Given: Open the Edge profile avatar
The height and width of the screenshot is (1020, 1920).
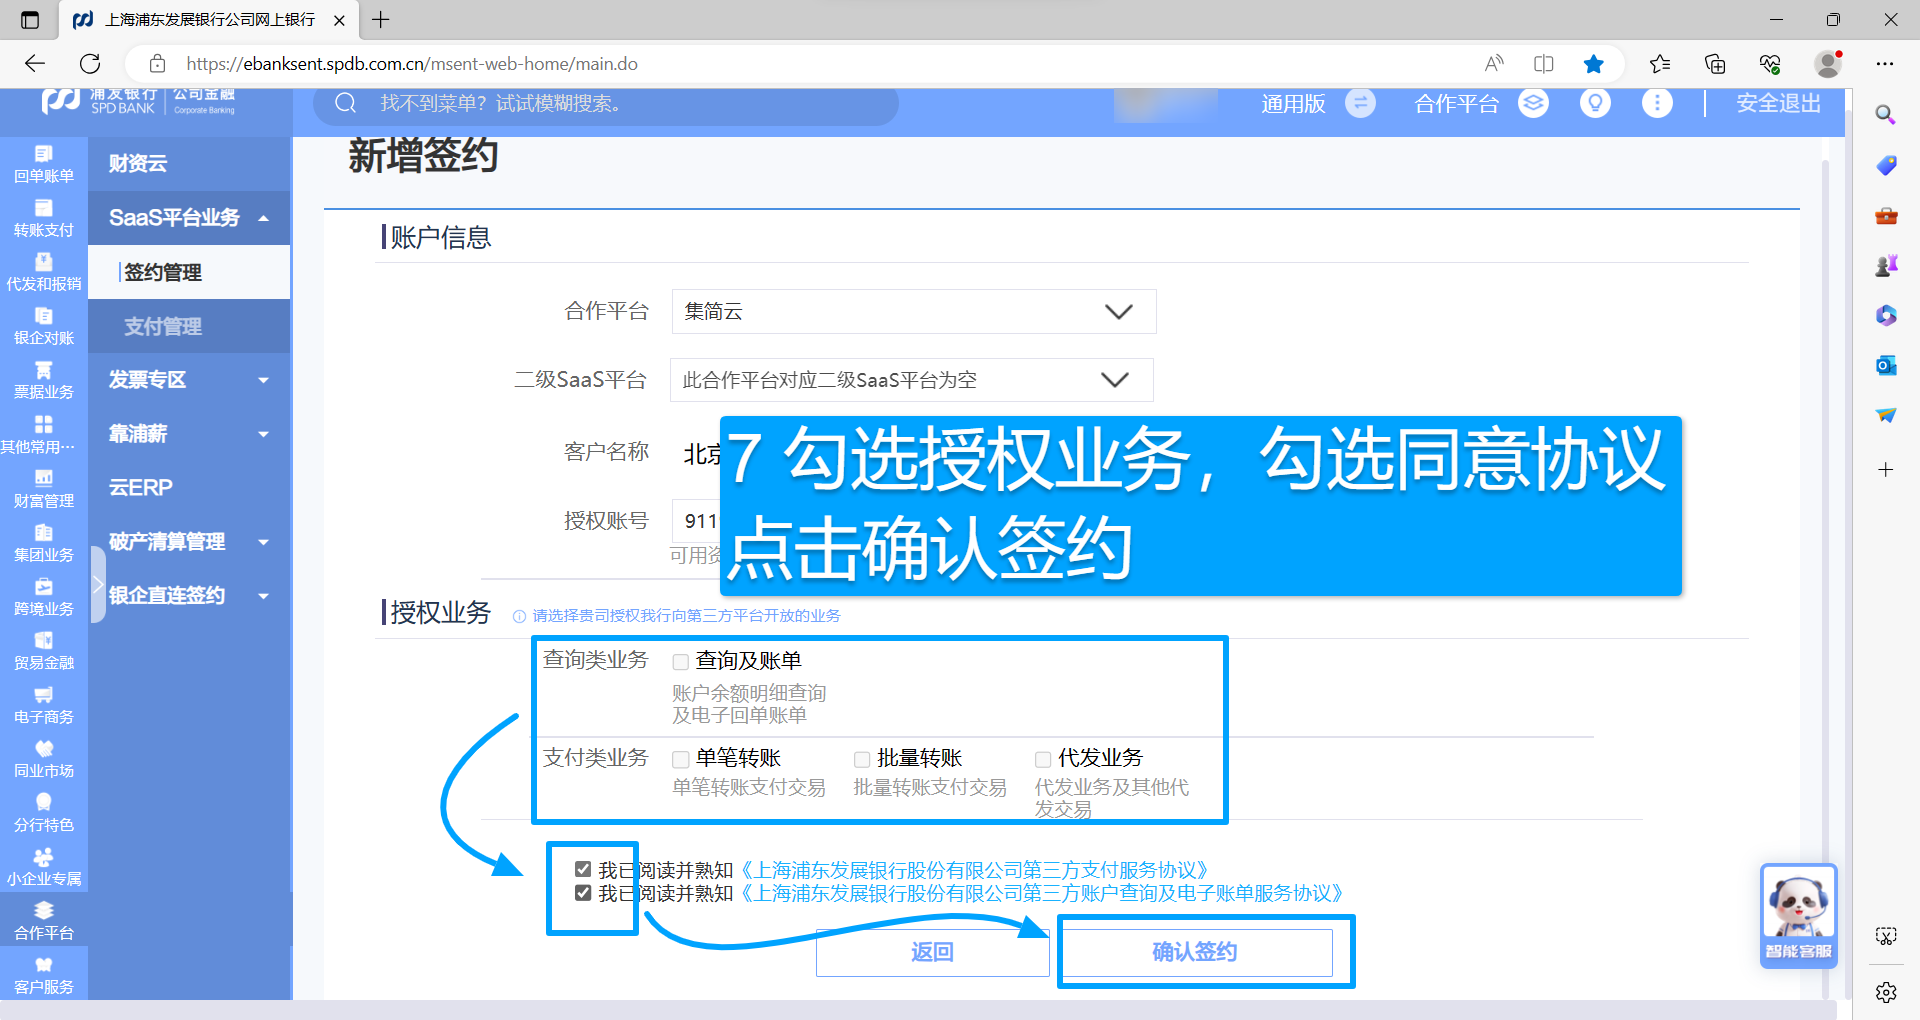Looking at the screenshot, I should pyautogui.click(x=1829, y=64).
